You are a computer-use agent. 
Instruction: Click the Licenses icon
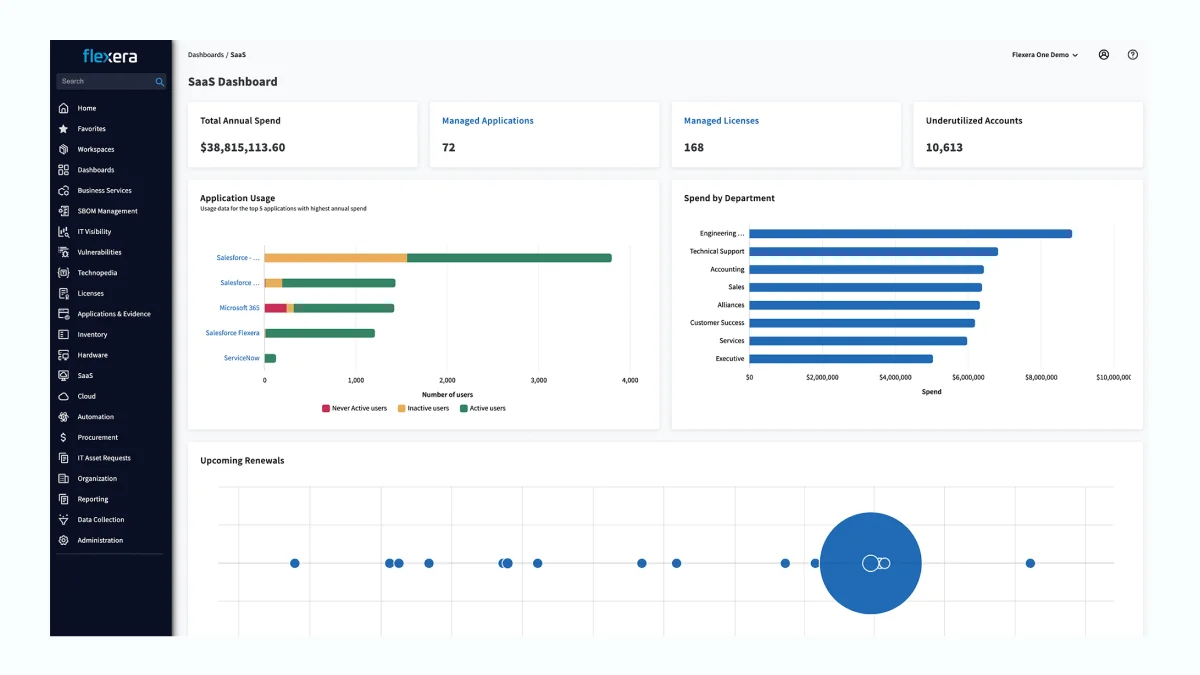64,293
